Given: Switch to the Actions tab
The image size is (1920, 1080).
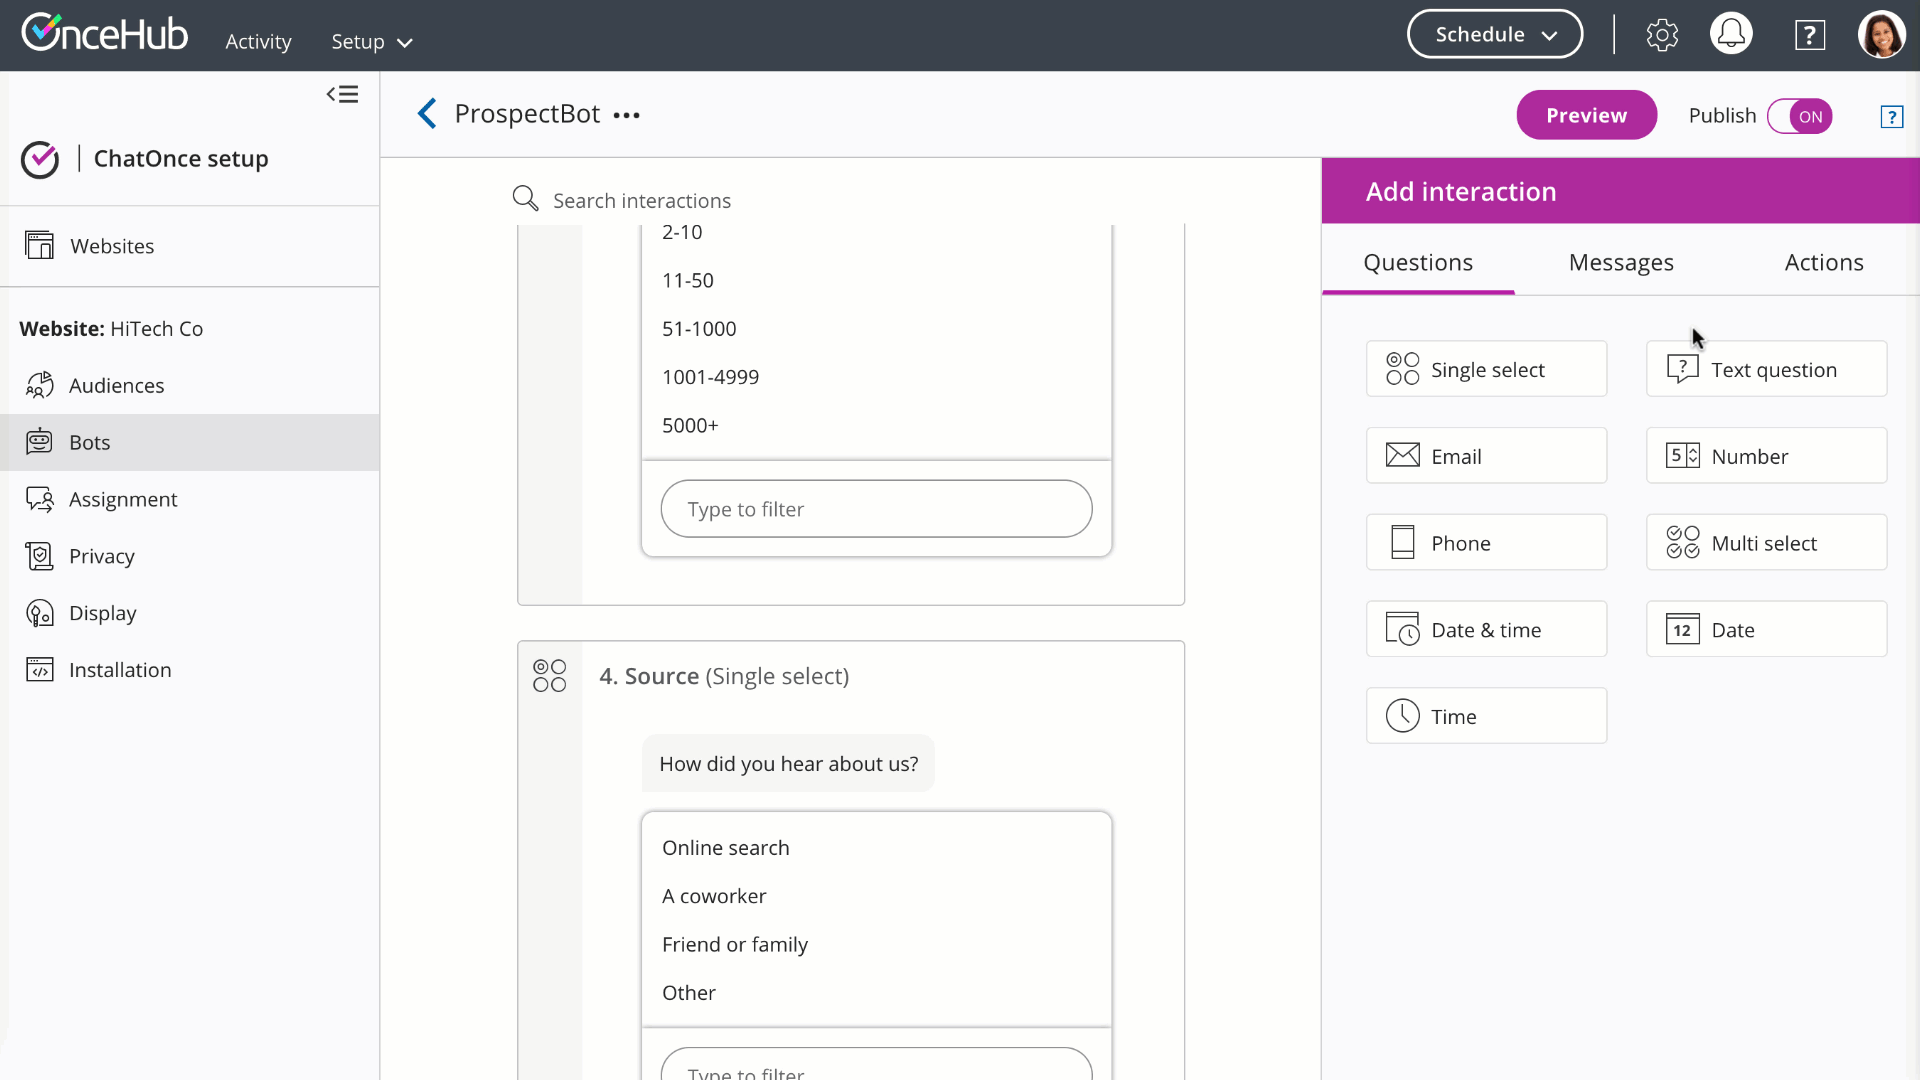Looking at the screenshot, I should point(1823,262).
